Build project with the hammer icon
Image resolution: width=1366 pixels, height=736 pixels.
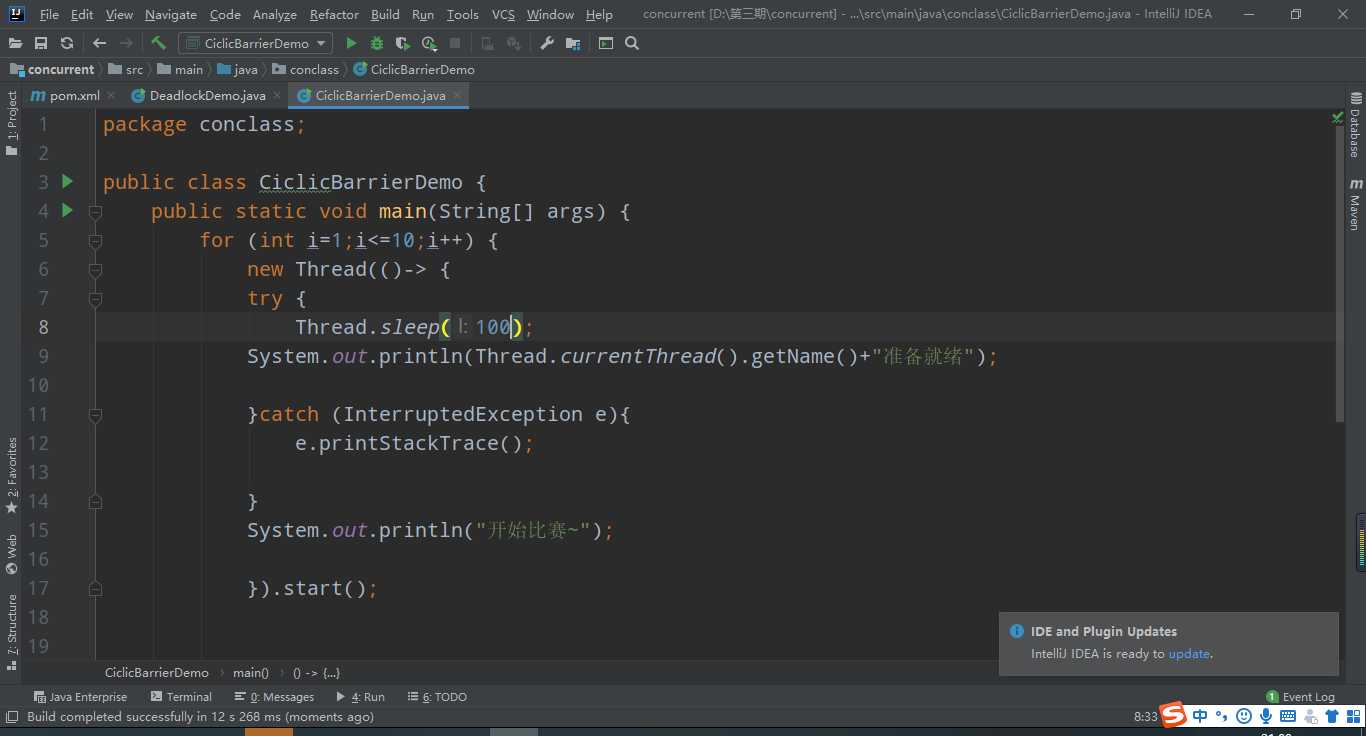[158, 43]
